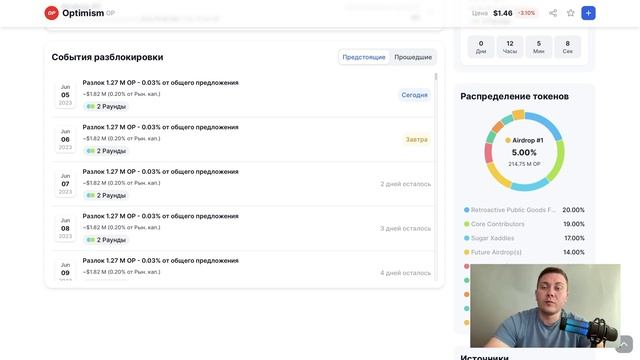Switch to Предстоящие tab
Screen dimensions: 640x360
tap(364, 57)
